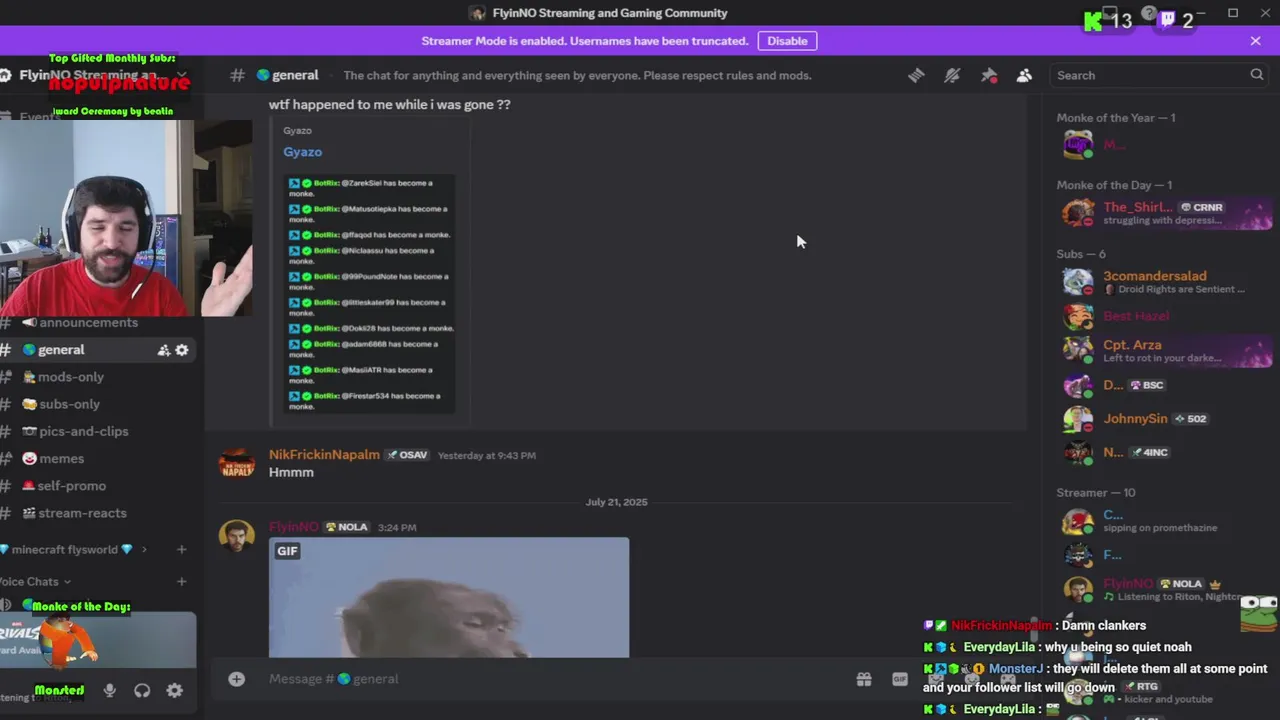
Task: Click invite people icon on general channel
Action: pos(163,350)
